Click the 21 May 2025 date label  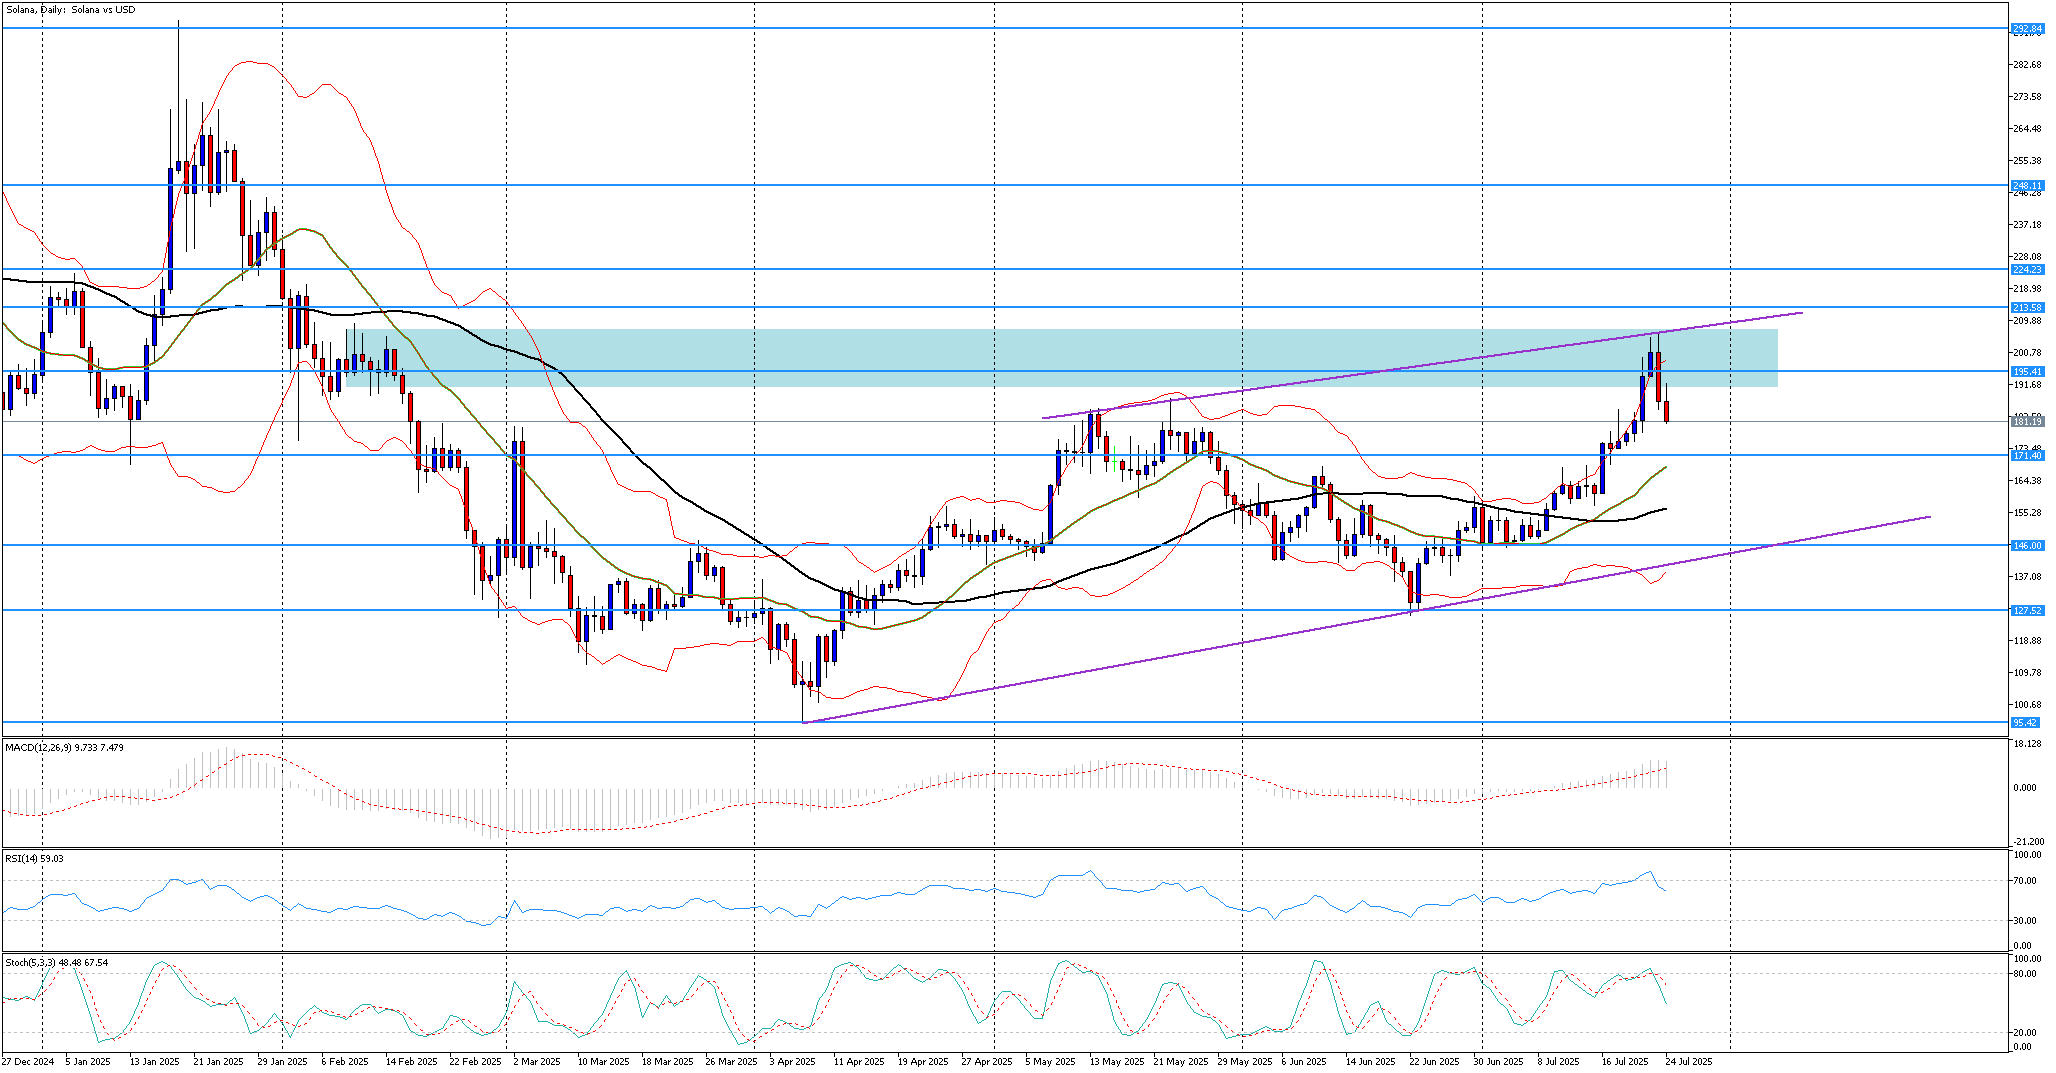click(1179, 1061)
